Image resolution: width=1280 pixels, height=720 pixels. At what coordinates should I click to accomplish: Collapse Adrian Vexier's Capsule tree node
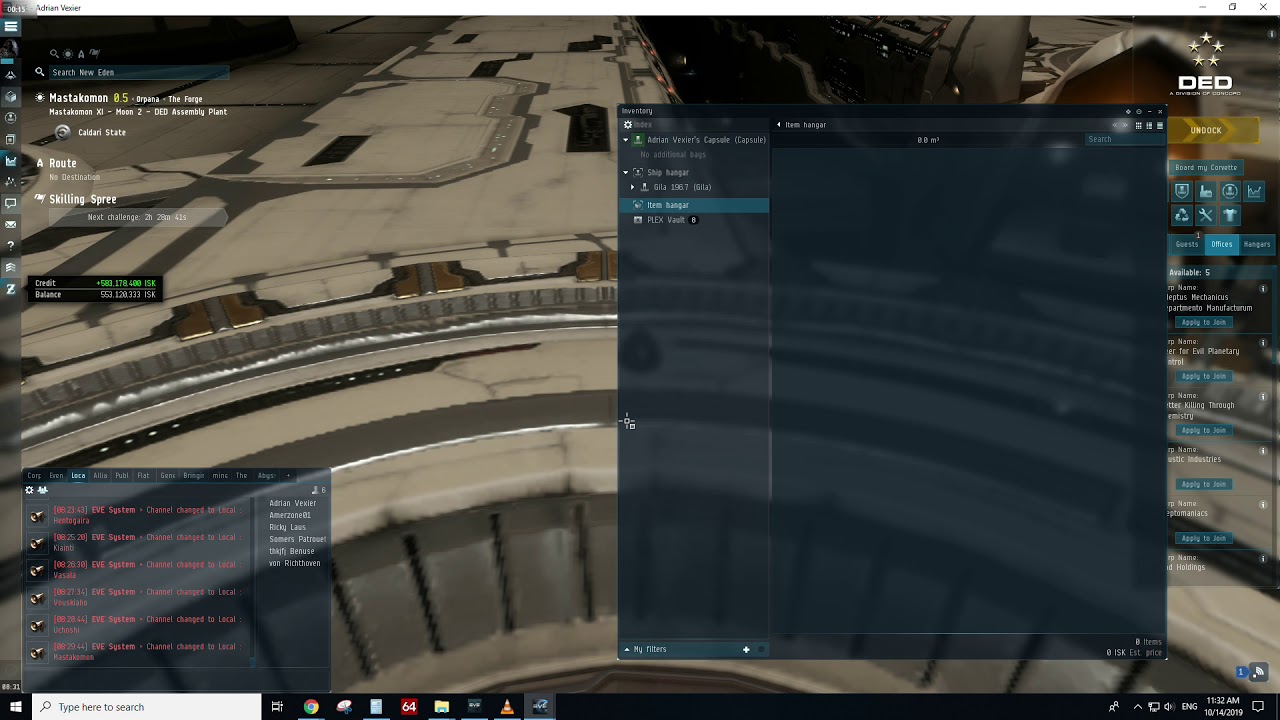tap(626, 140)
